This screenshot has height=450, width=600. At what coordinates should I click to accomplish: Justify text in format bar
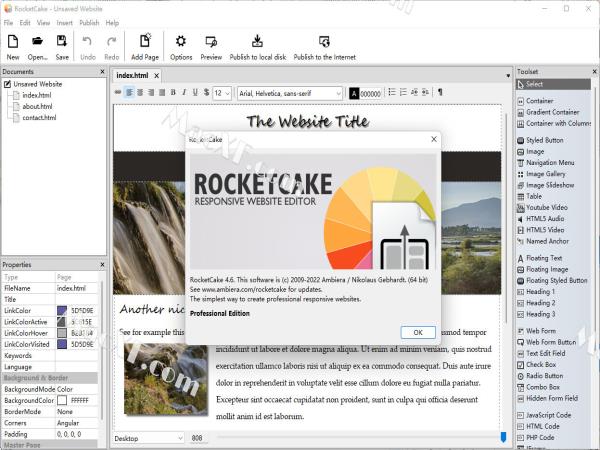pos(162,93)
